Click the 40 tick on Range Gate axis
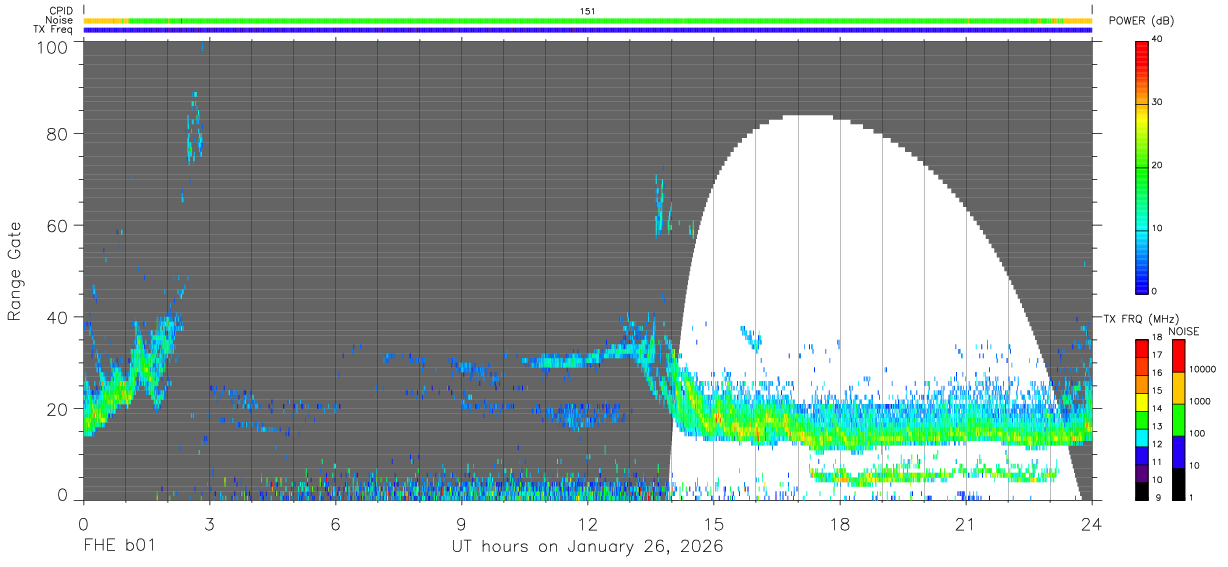Image resolution: width=1228 pixels, height=567 pixels. point(57,317)
